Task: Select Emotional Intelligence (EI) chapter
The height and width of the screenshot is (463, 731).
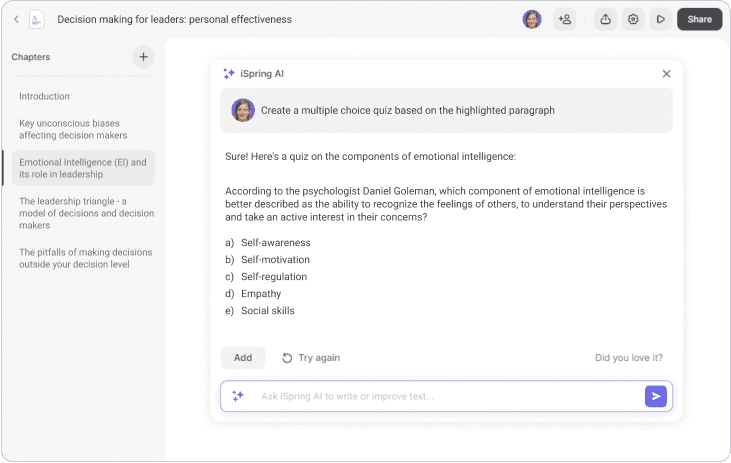Action: 83,168
